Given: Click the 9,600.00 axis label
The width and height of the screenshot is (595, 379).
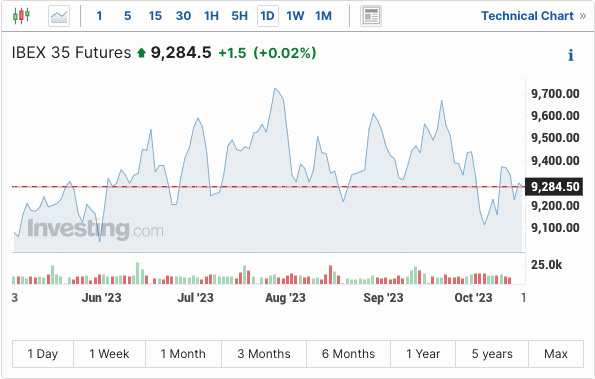Looking at the screenshot, I should pyautogui.click(x=555, y=115).
